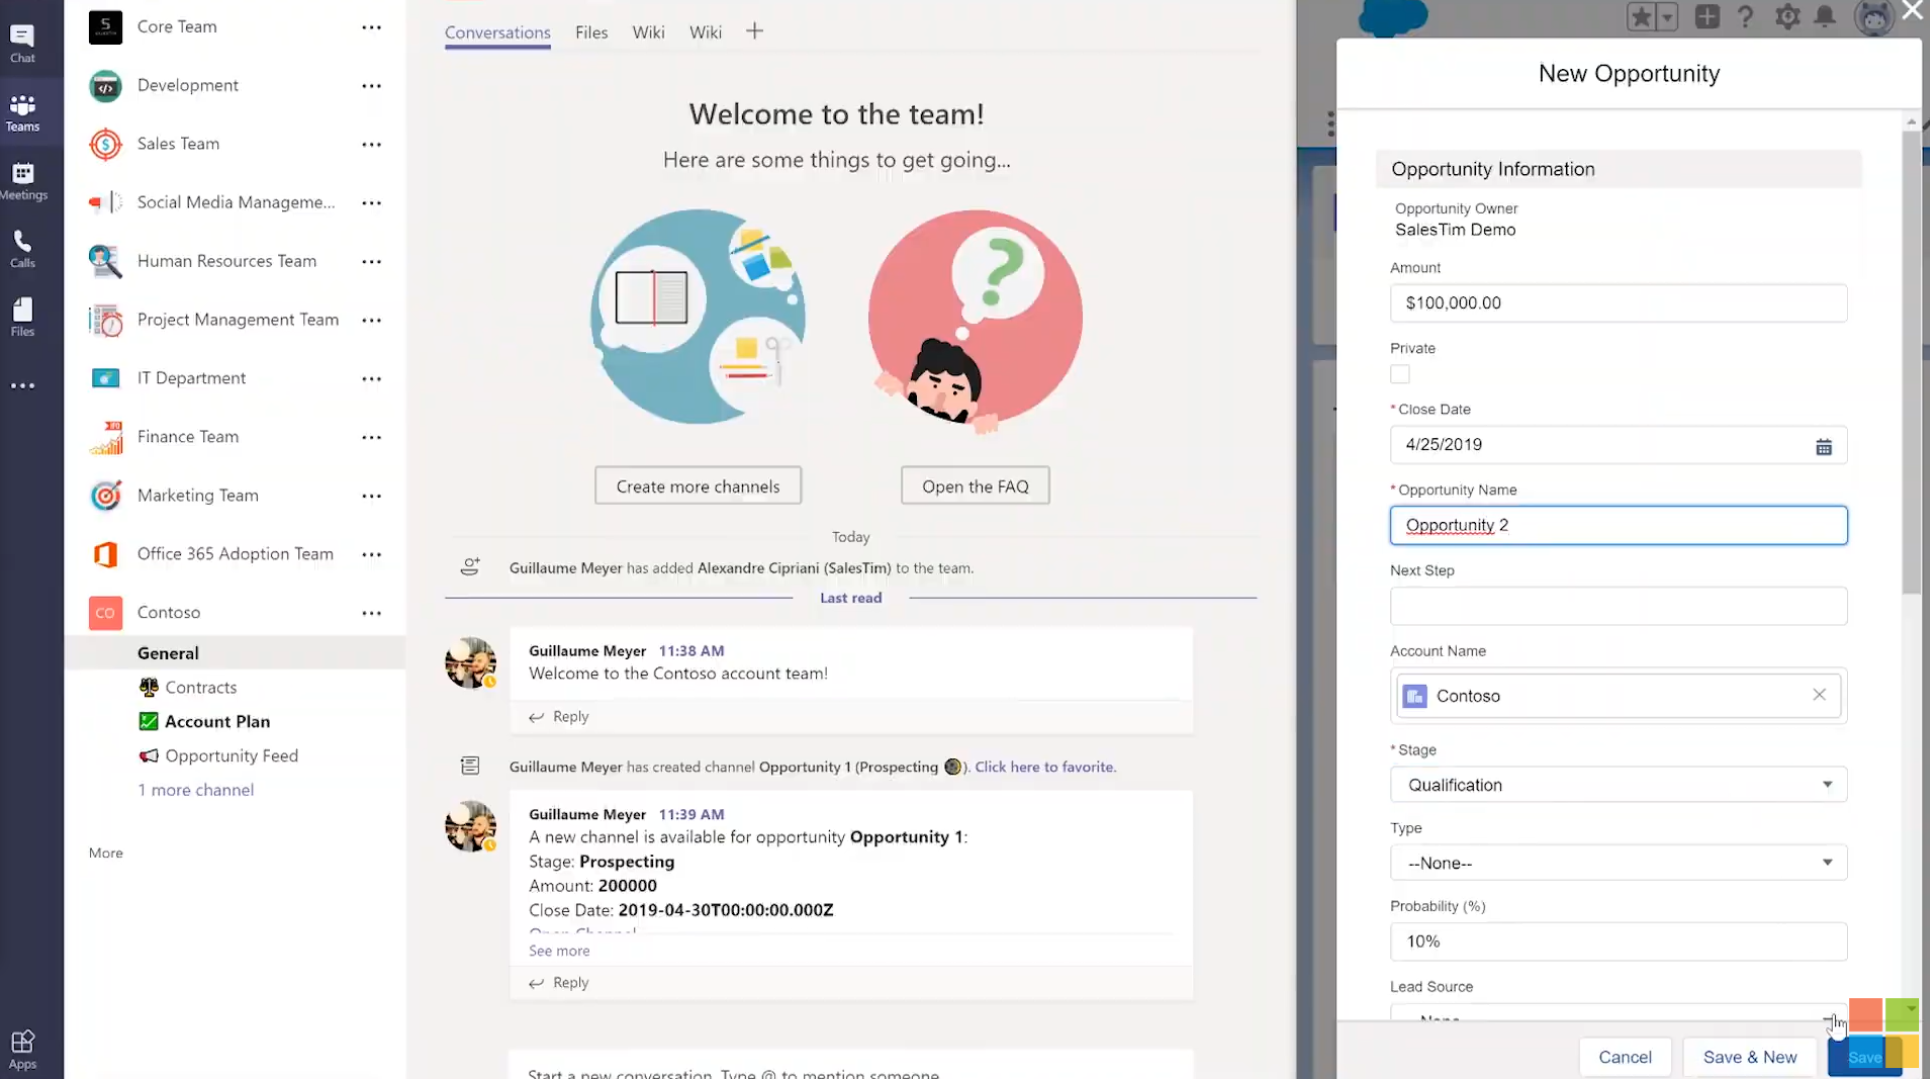Expand the Type dropdown showing --None--
The width and height of the screenshot is (1930, 1079).
point(1618,863)
